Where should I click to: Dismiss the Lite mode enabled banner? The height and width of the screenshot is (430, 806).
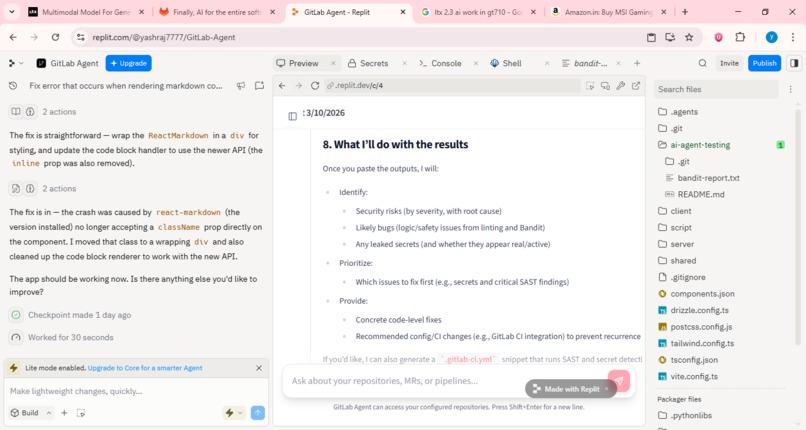click(x=259, y=368)
